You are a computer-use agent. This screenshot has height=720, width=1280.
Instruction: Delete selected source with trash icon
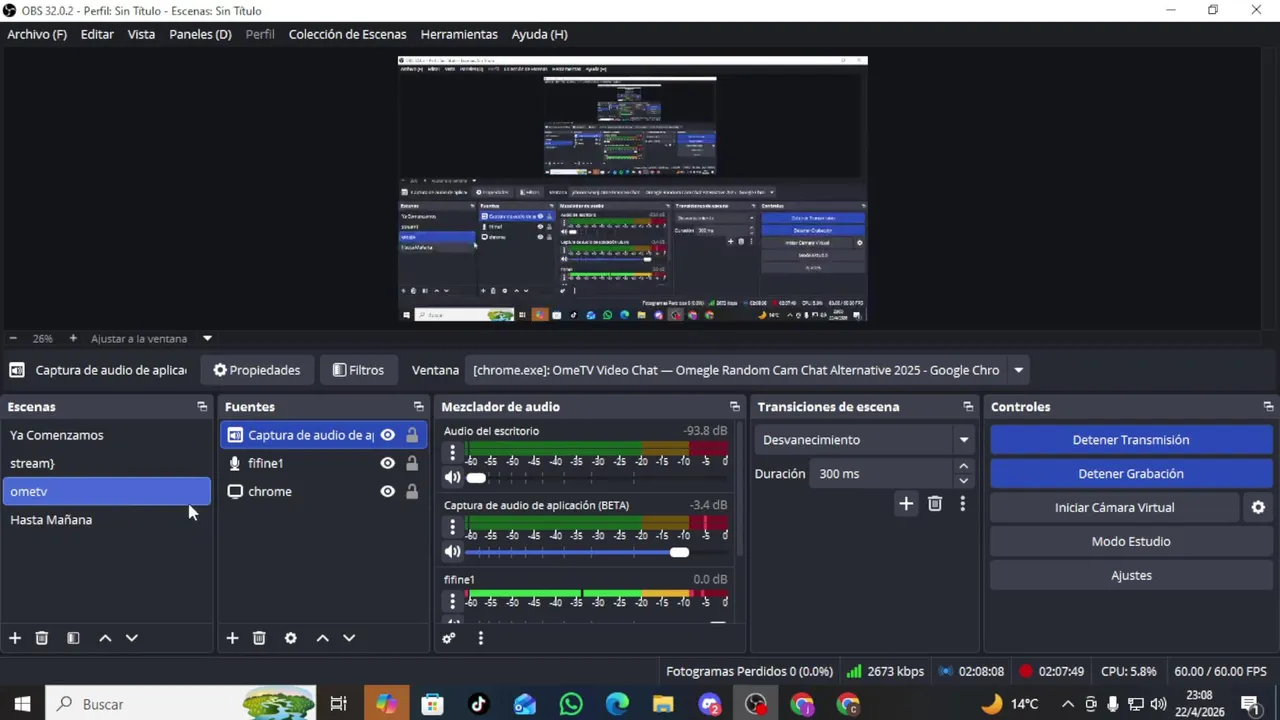click(259, 638)
